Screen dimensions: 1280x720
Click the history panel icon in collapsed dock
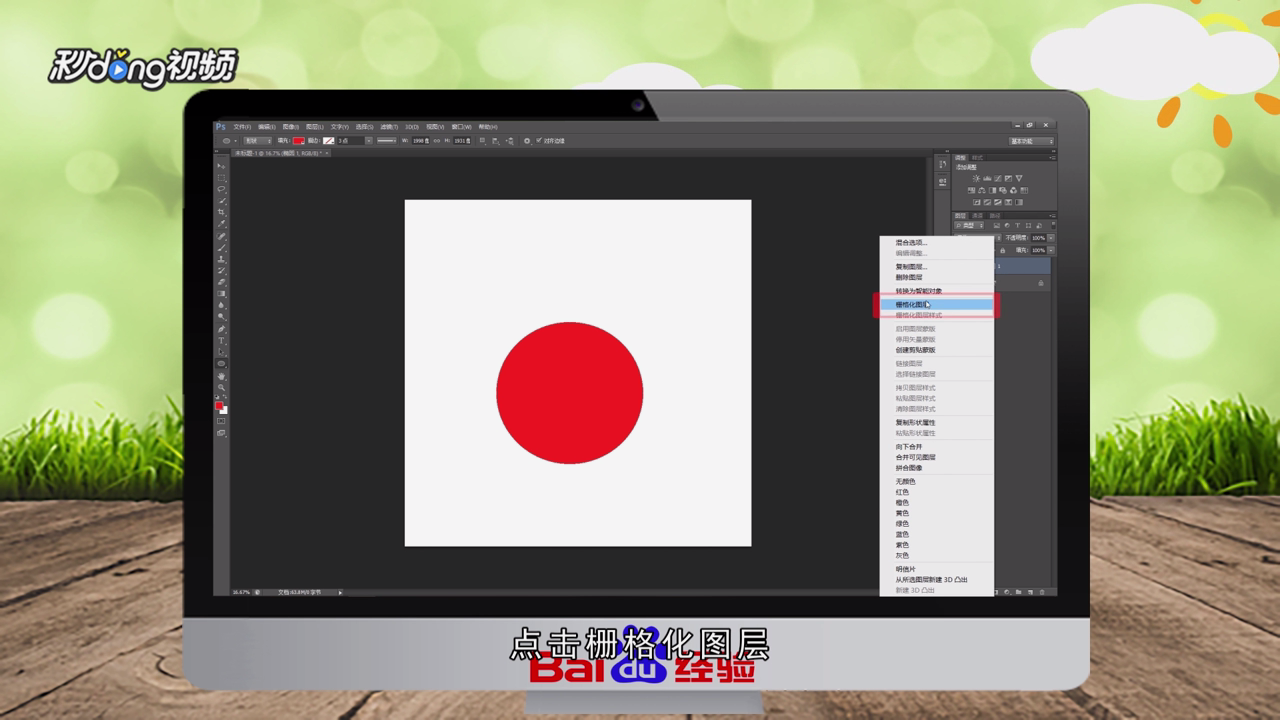point(942,164)
